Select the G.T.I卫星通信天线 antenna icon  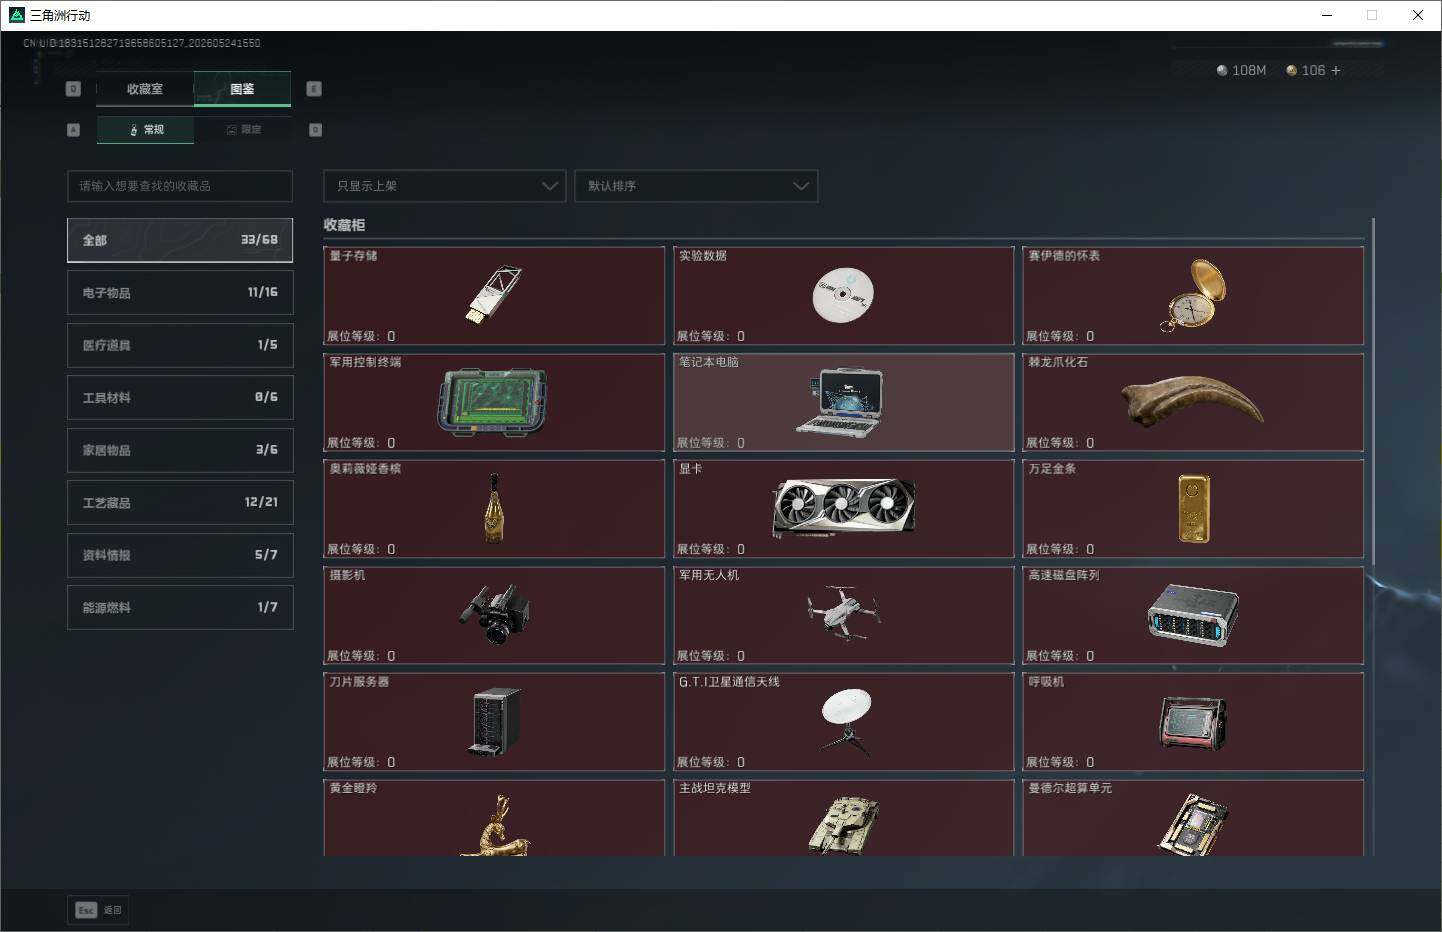pos(846,721)
